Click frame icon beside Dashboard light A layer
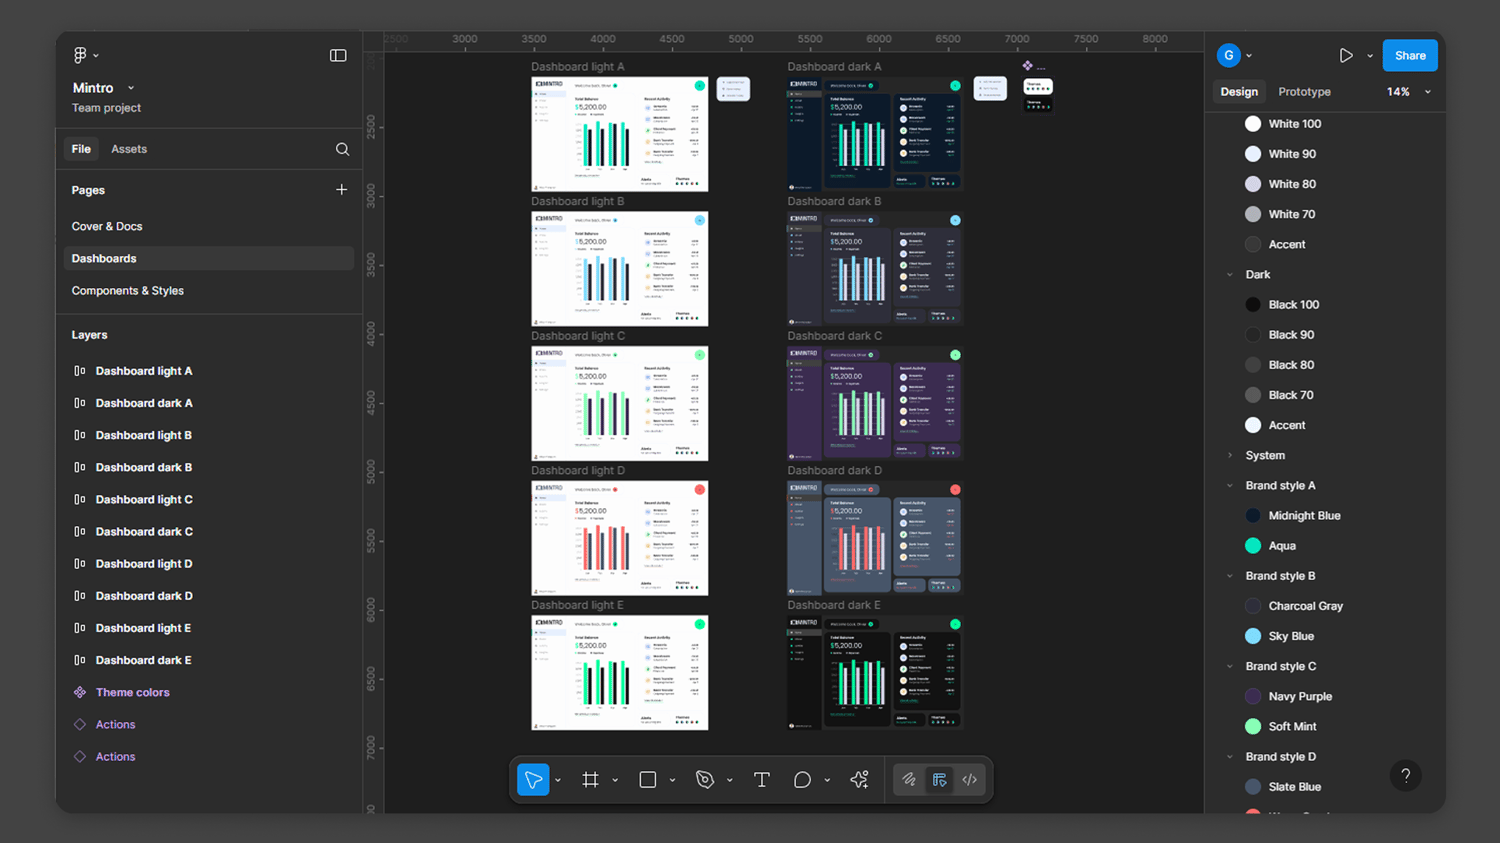 [x=80, y=371]
